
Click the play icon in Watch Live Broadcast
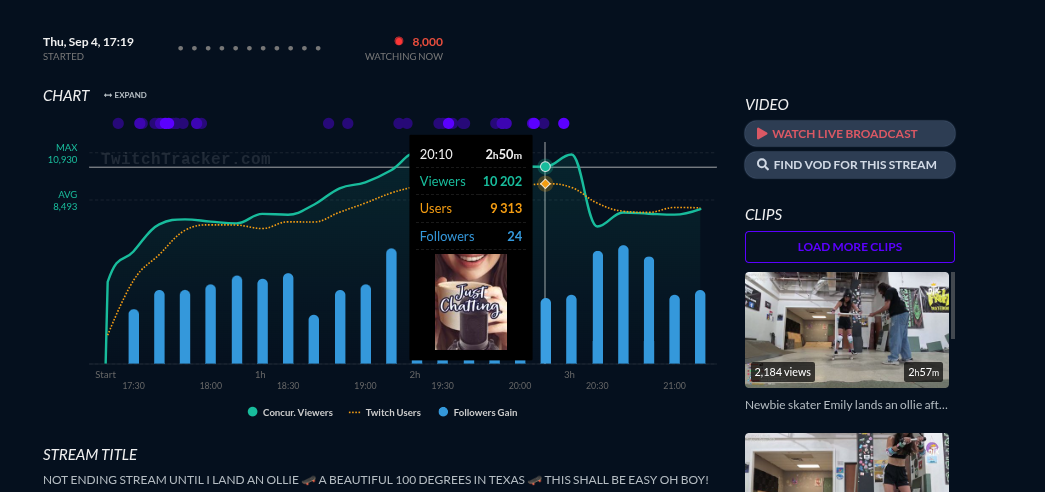tap(762, 133)
